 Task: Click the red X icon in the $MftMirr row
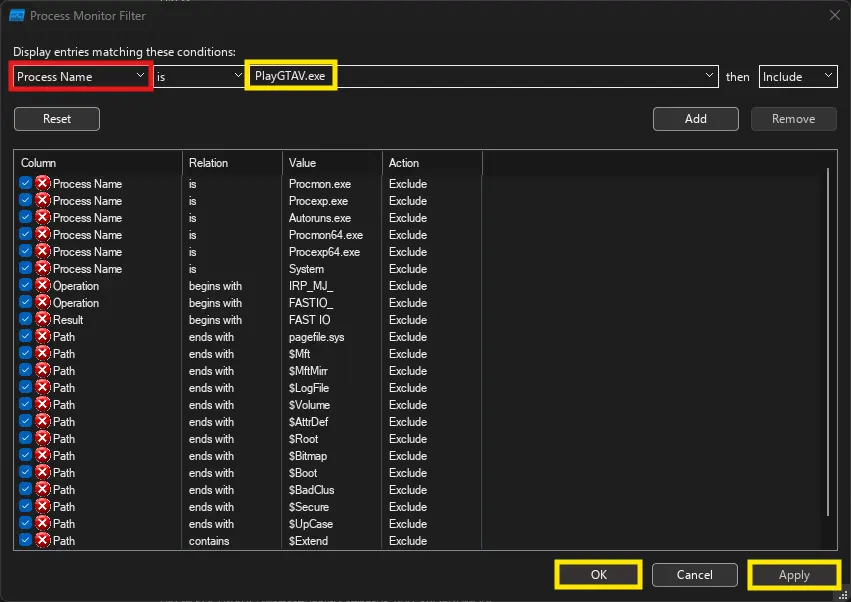43,370
